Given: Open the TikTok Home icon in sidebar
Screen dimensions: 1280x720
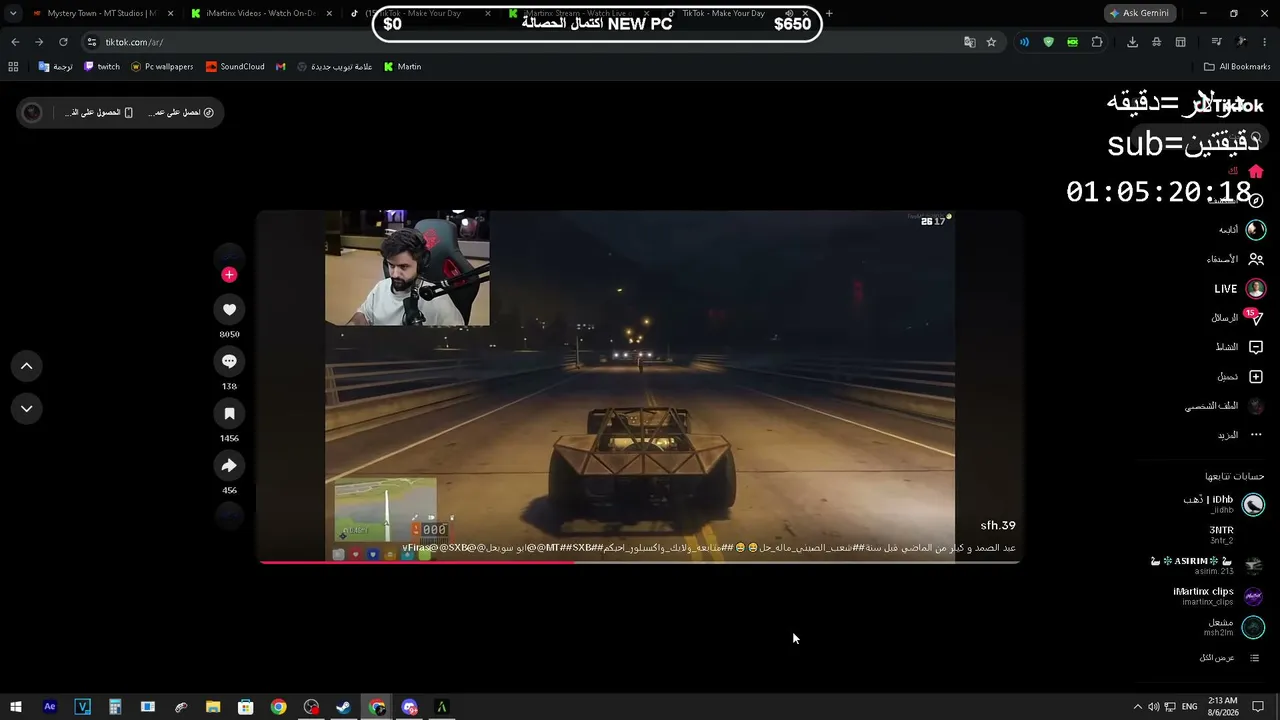Looking at the screenshot, I should pos(1256,171).
